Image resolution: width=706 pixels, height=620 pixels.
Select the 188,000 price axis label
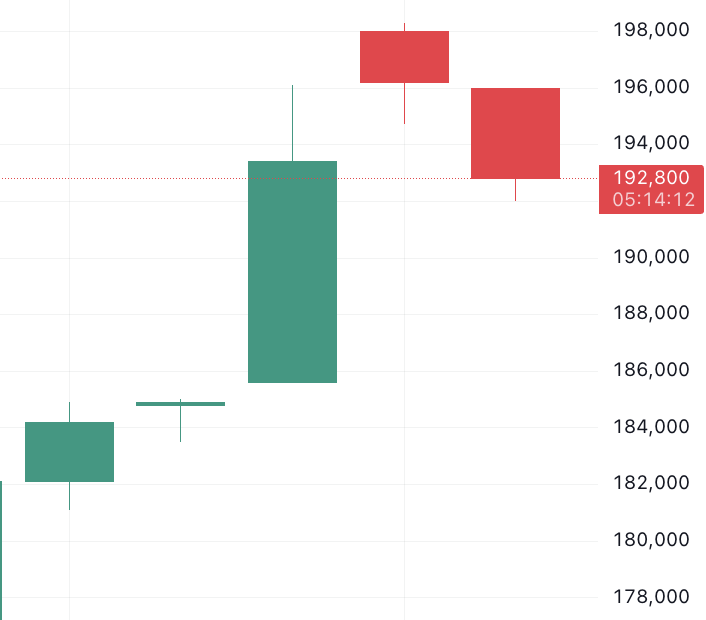[x=651, y=314]
